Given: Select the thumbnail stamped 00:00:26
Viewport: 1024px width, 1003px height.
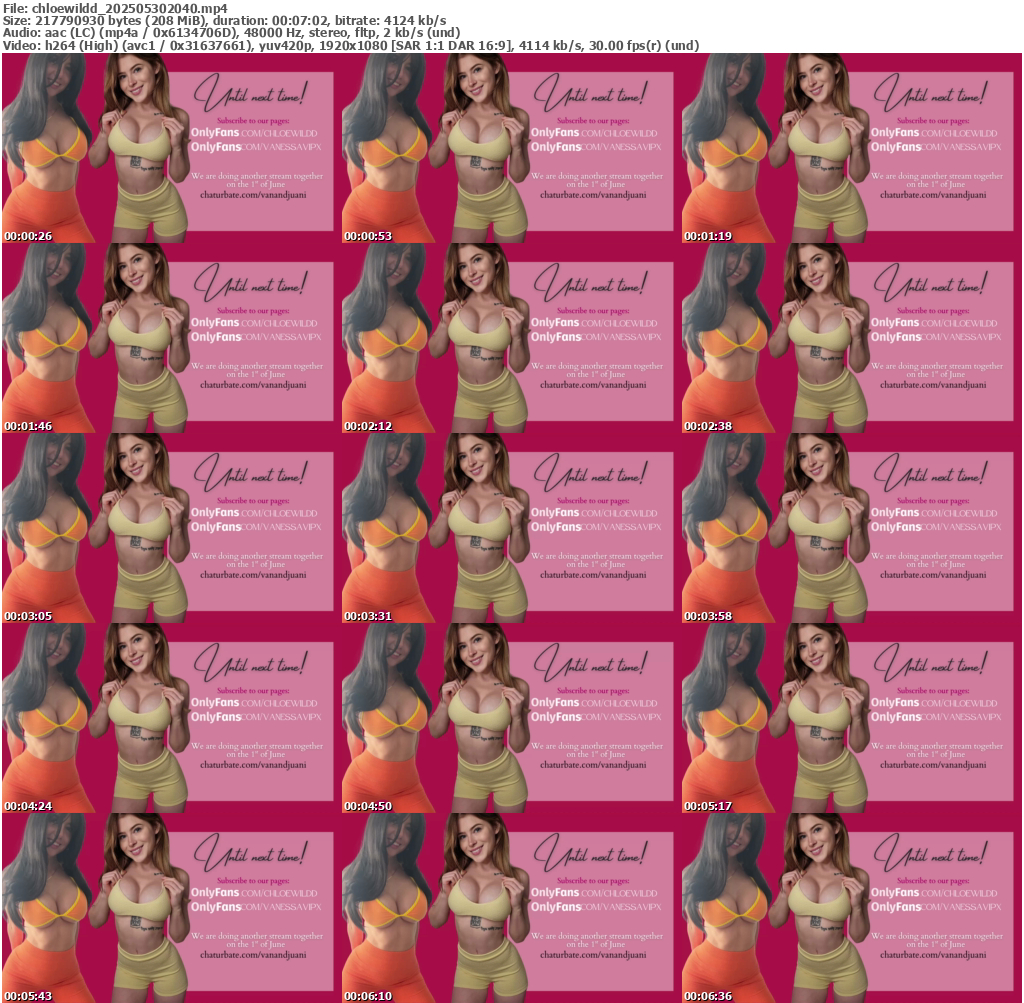Looking at the screenshot, I should 172,148.
